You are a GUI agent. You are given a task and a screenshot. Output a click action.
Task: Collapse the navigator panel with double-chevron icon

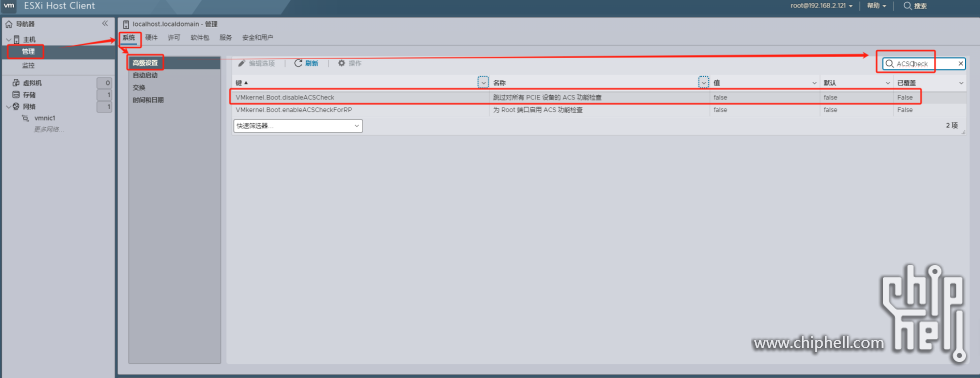(x=105, y=24)
